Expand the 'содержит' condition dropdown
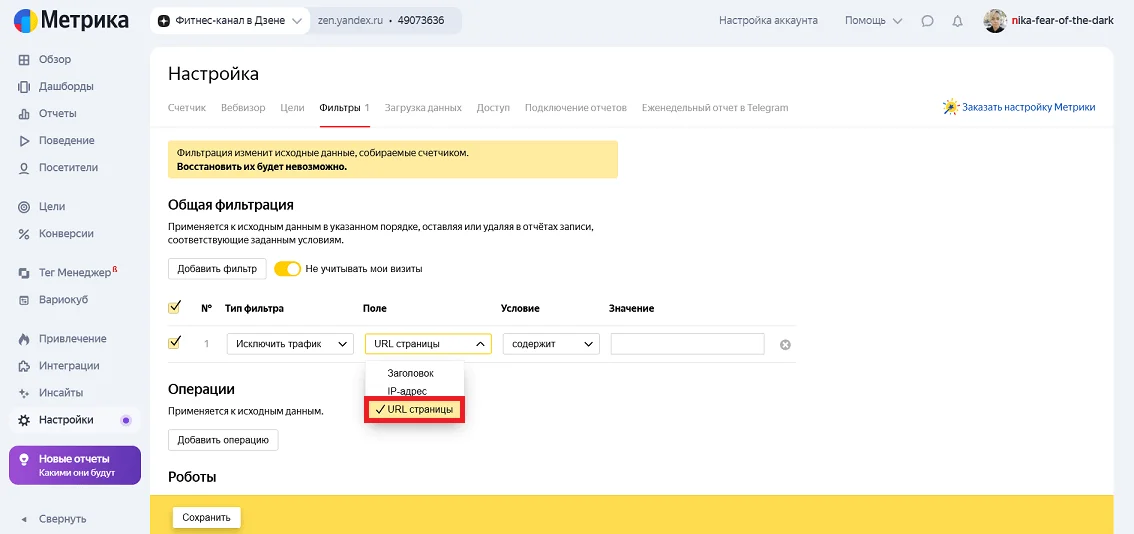The height and width of the screenshot is (534, 1134). tap(550, 344)
